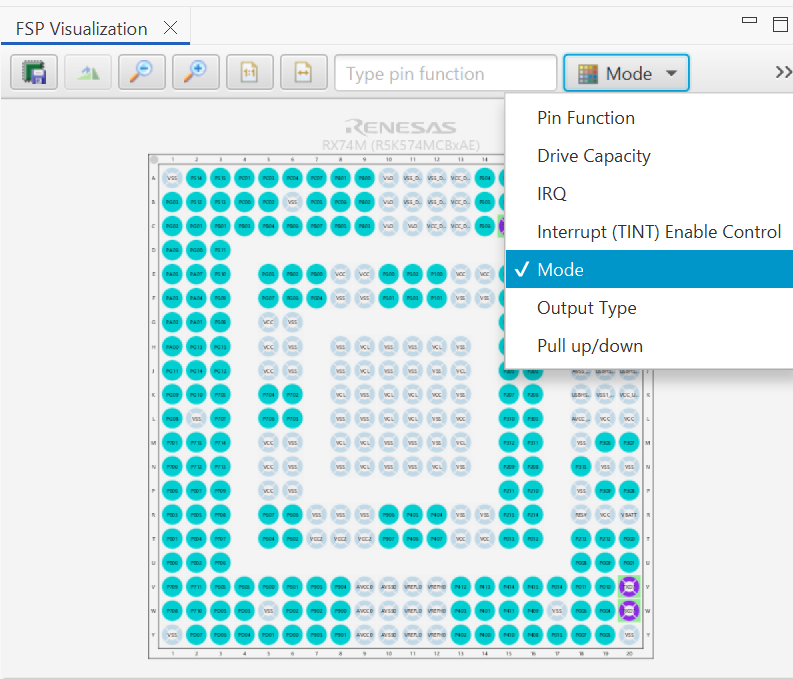Viewport: 793px width, 679px height.
Task: Choose Pin Function from the menu
Action: pos(649,118)
